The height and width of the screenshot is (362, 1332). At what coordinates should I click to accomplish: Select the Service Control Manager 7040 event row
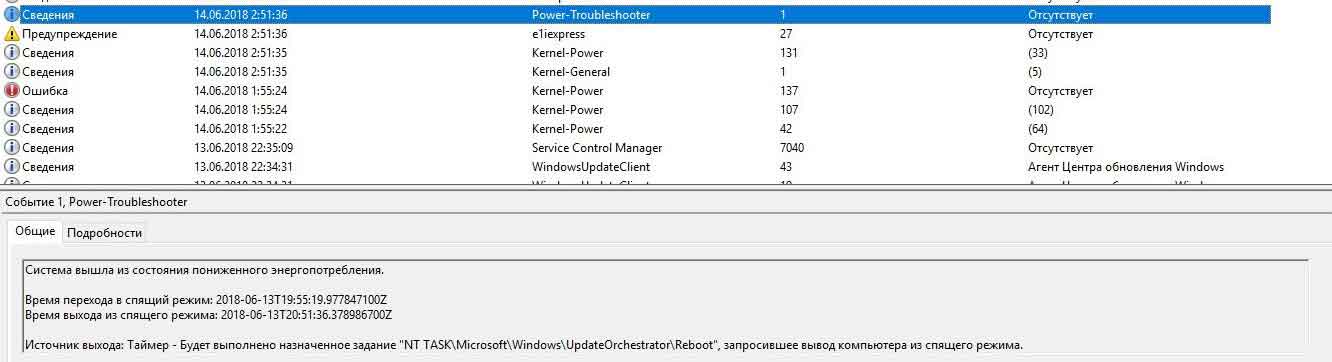click(636, 148)
